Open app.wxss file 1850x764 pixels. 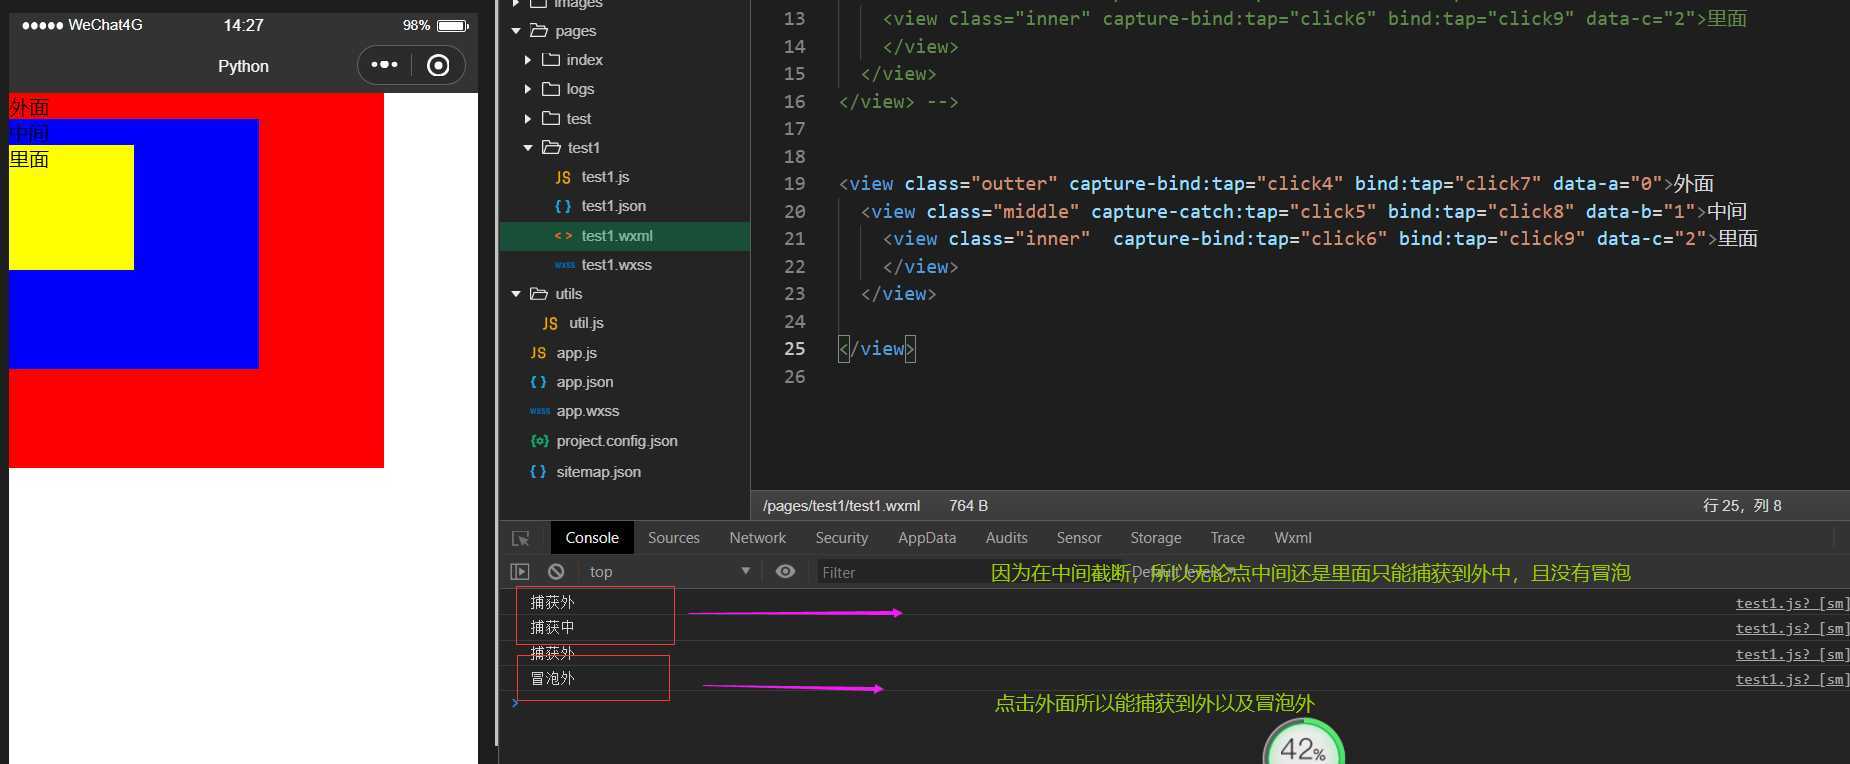tap(587, 411)
